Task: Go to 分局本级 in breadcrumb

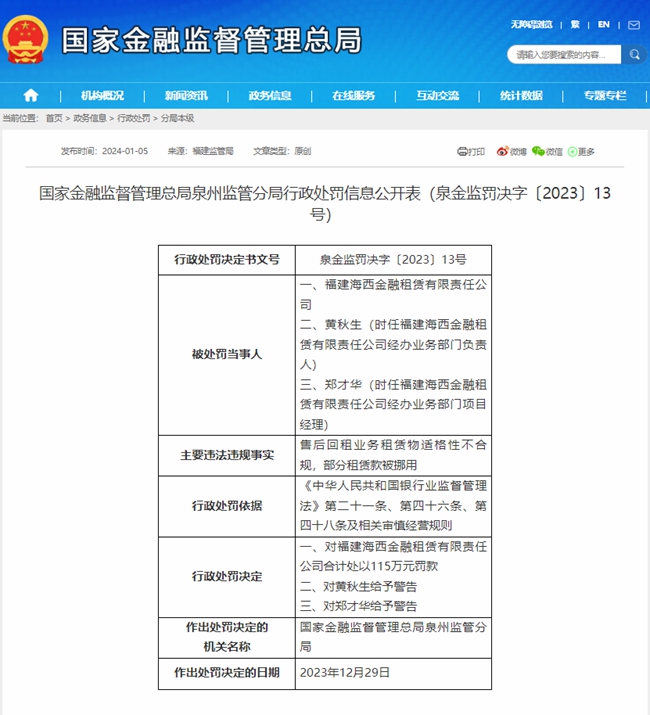Action: click(x=177, y=118)
